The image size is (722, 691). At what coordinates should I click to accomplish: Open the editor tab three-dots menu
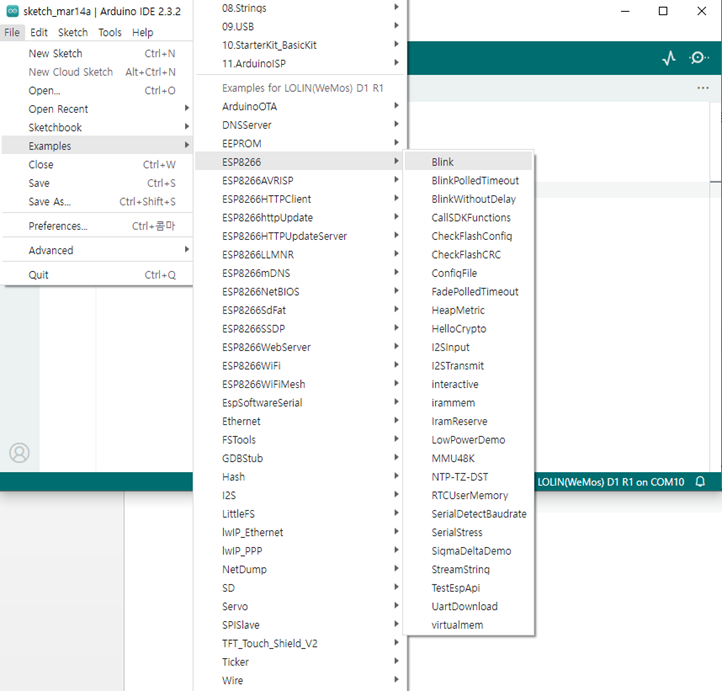[703, 88]
